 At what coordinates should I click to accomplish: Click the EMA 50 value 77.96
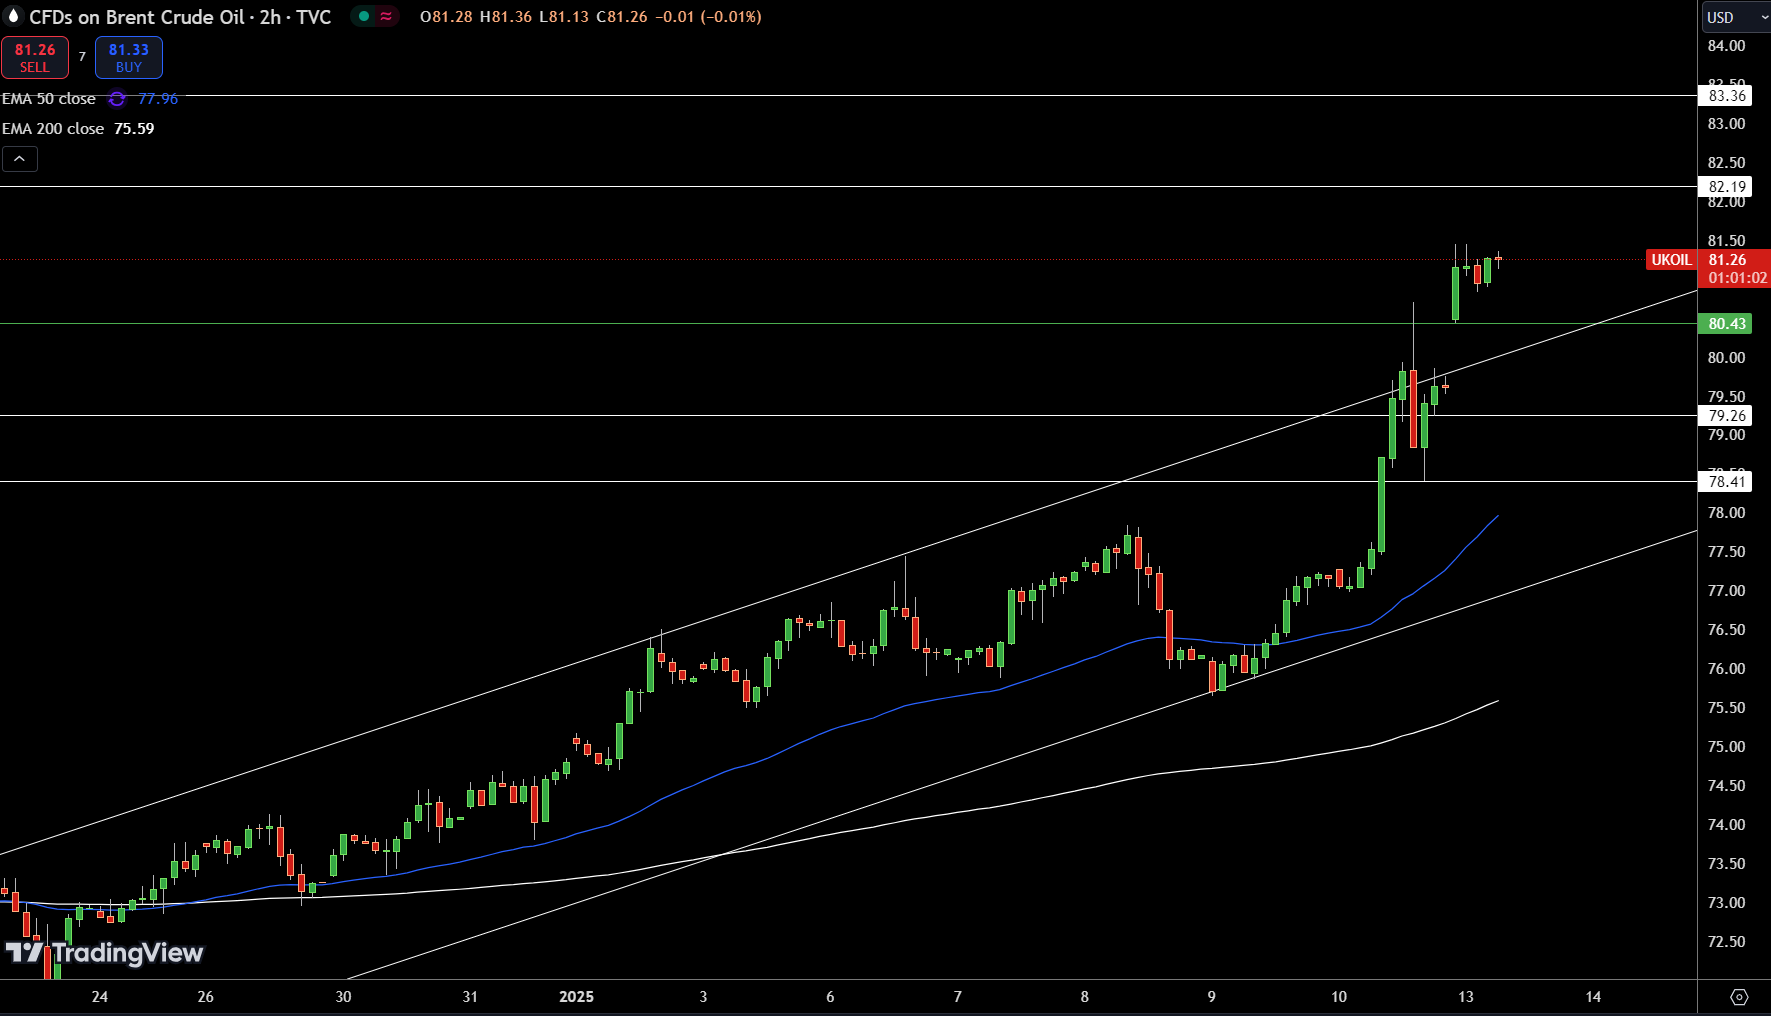(158, 99)
